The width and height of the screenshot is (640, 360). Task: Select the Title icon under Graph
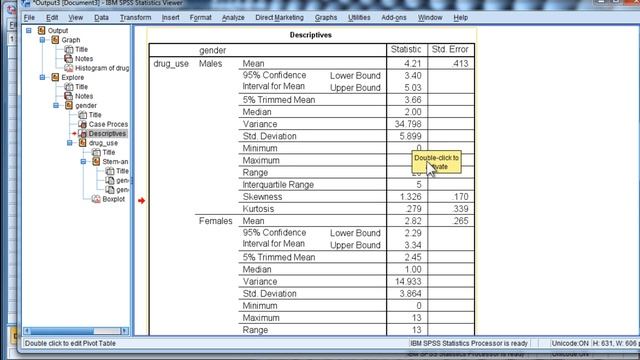pyautogui.click(x=69, y=49)
